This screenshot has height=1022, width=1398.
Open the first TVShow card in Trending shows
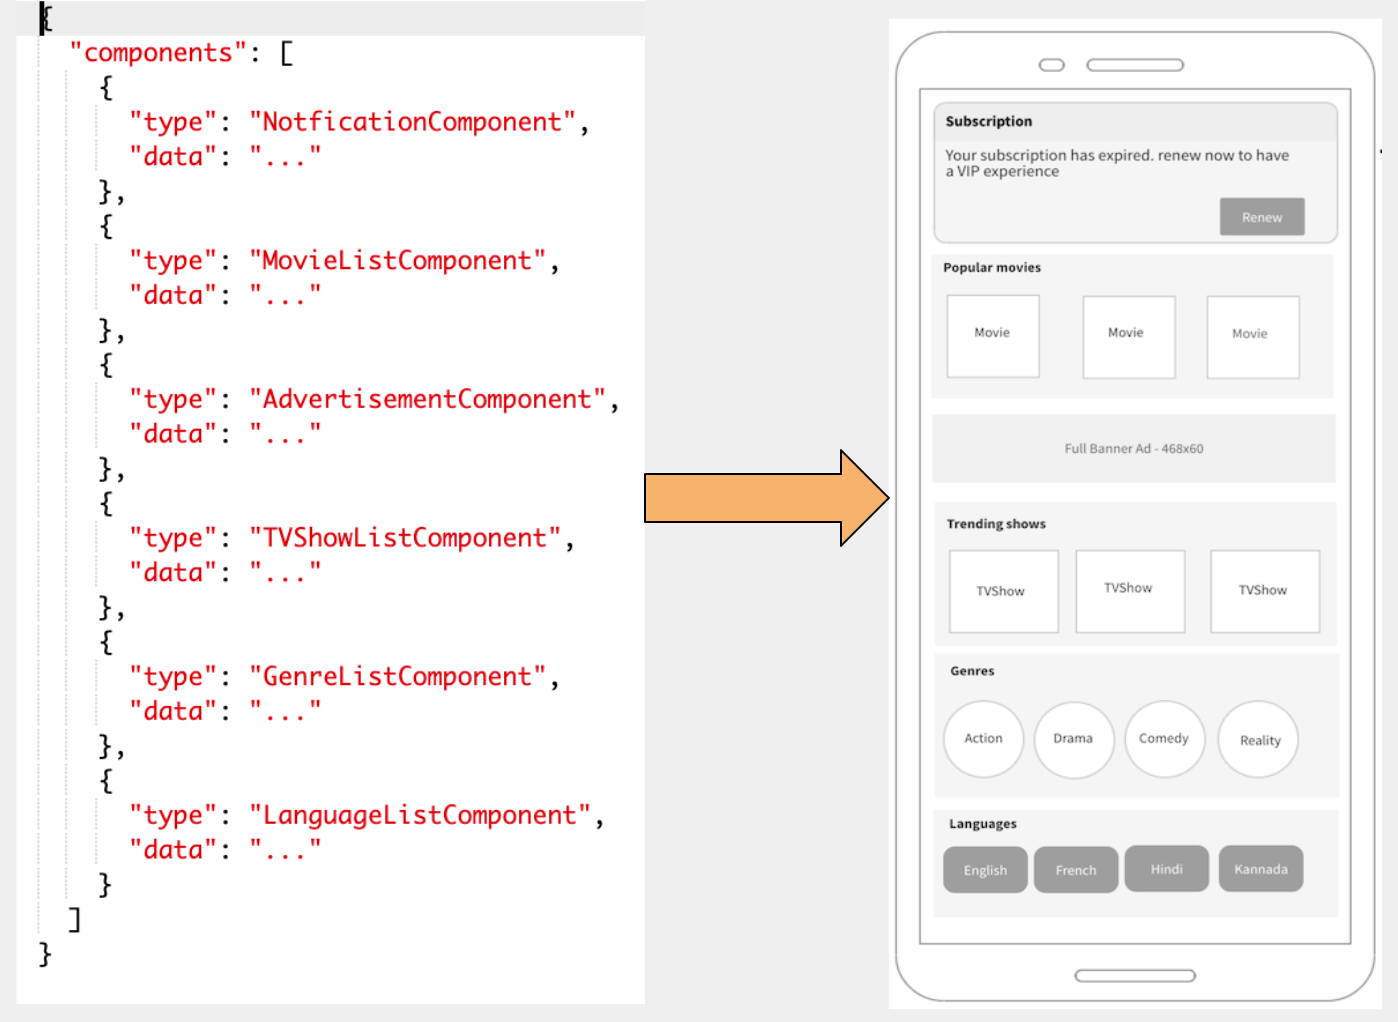pyautogui.click(x=1004, y=591)
